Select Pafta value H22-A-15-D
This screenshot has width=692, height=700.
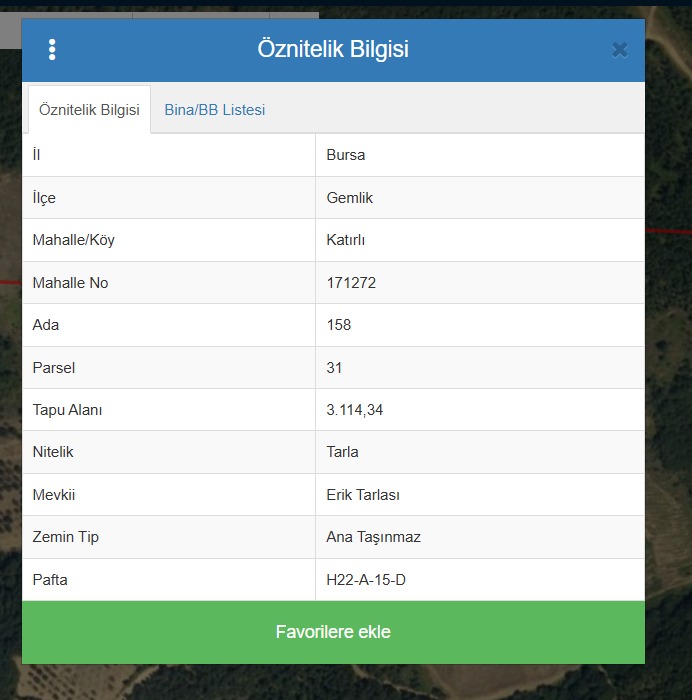click(366, 580)
